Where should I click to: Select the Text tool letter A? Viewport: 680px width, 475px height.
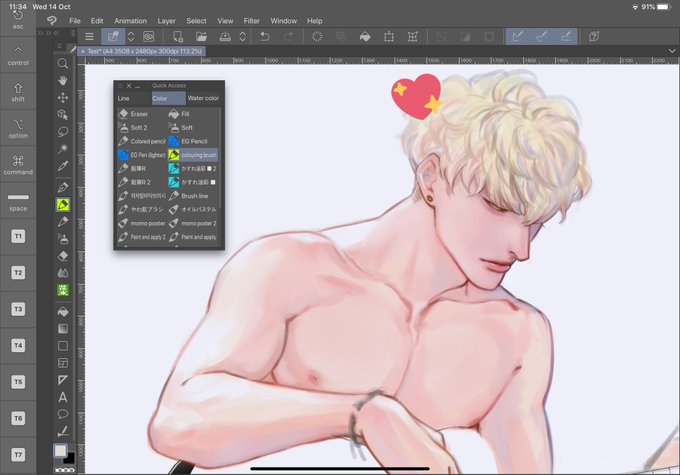63,397
